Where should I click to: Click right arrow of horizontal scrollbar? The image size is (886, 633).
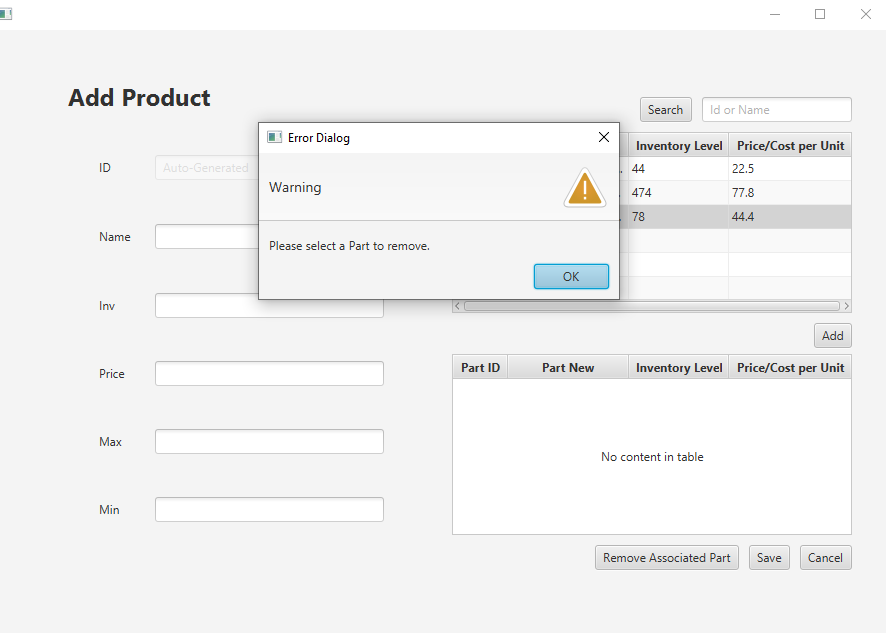pos(846,306)
